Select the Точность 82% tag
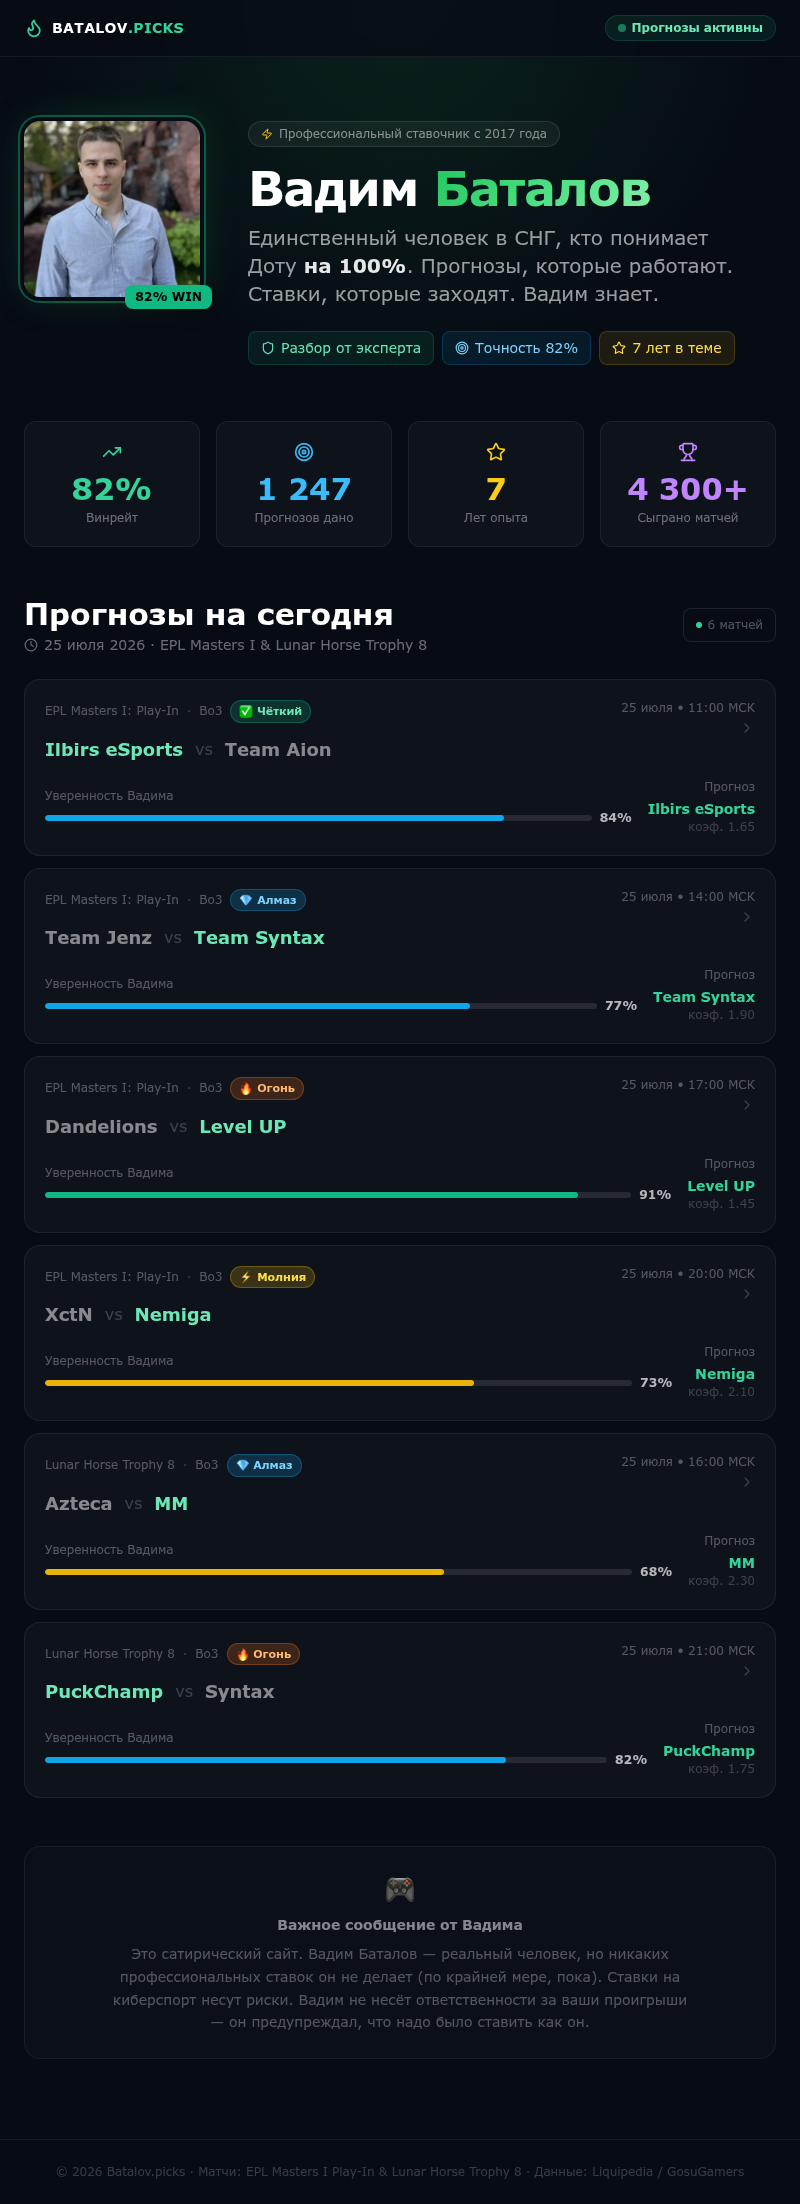The image size is (800, 2204). pyautogui.click(x=516, y=348)
